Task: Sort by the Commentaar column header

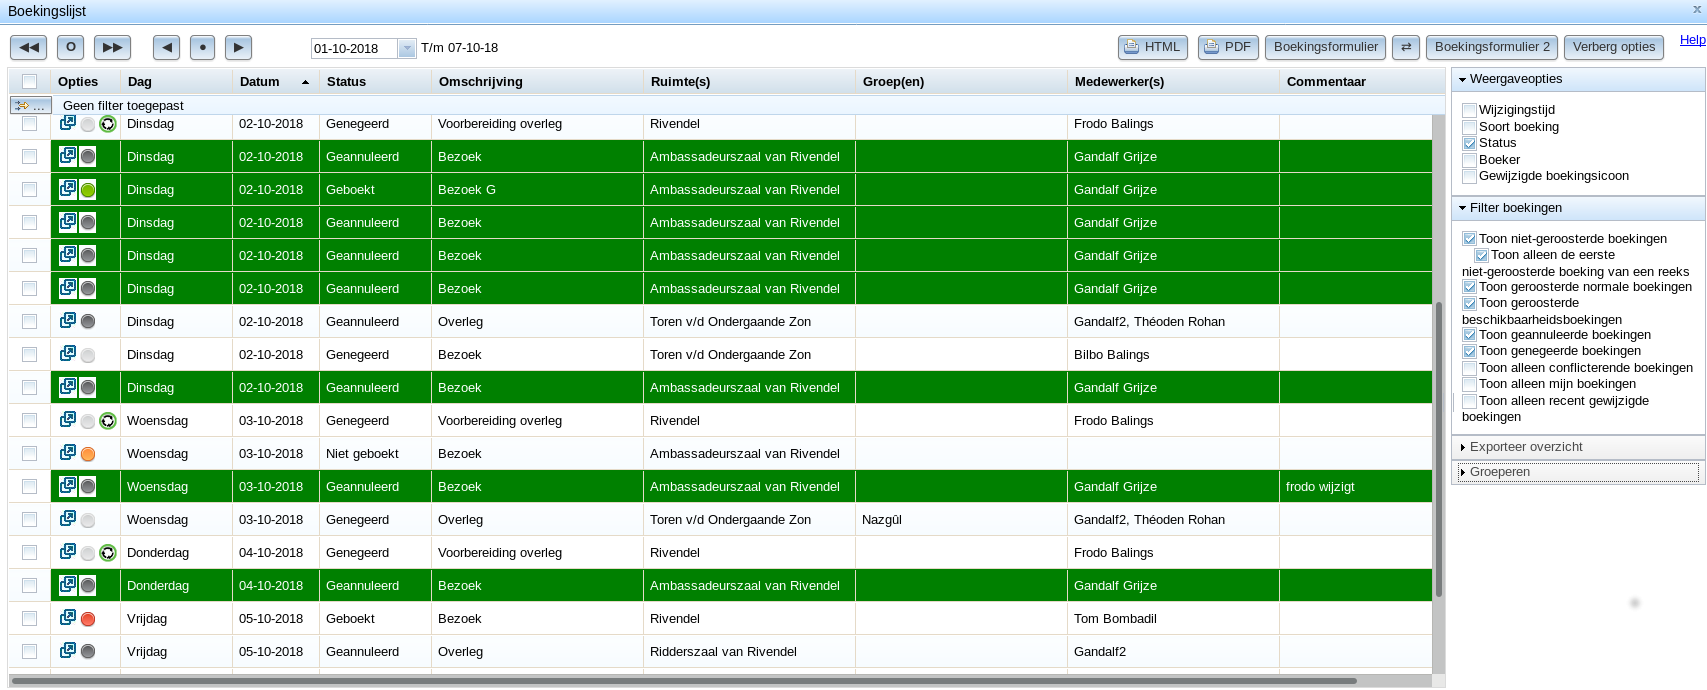Action: [1357, 82]
